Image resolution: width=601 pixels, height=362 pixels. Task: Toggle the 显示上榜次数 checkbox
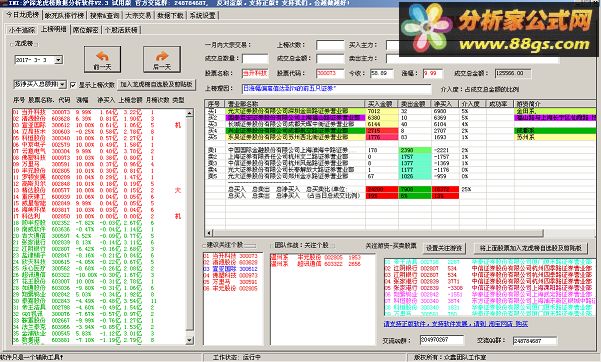click(73, 85)
